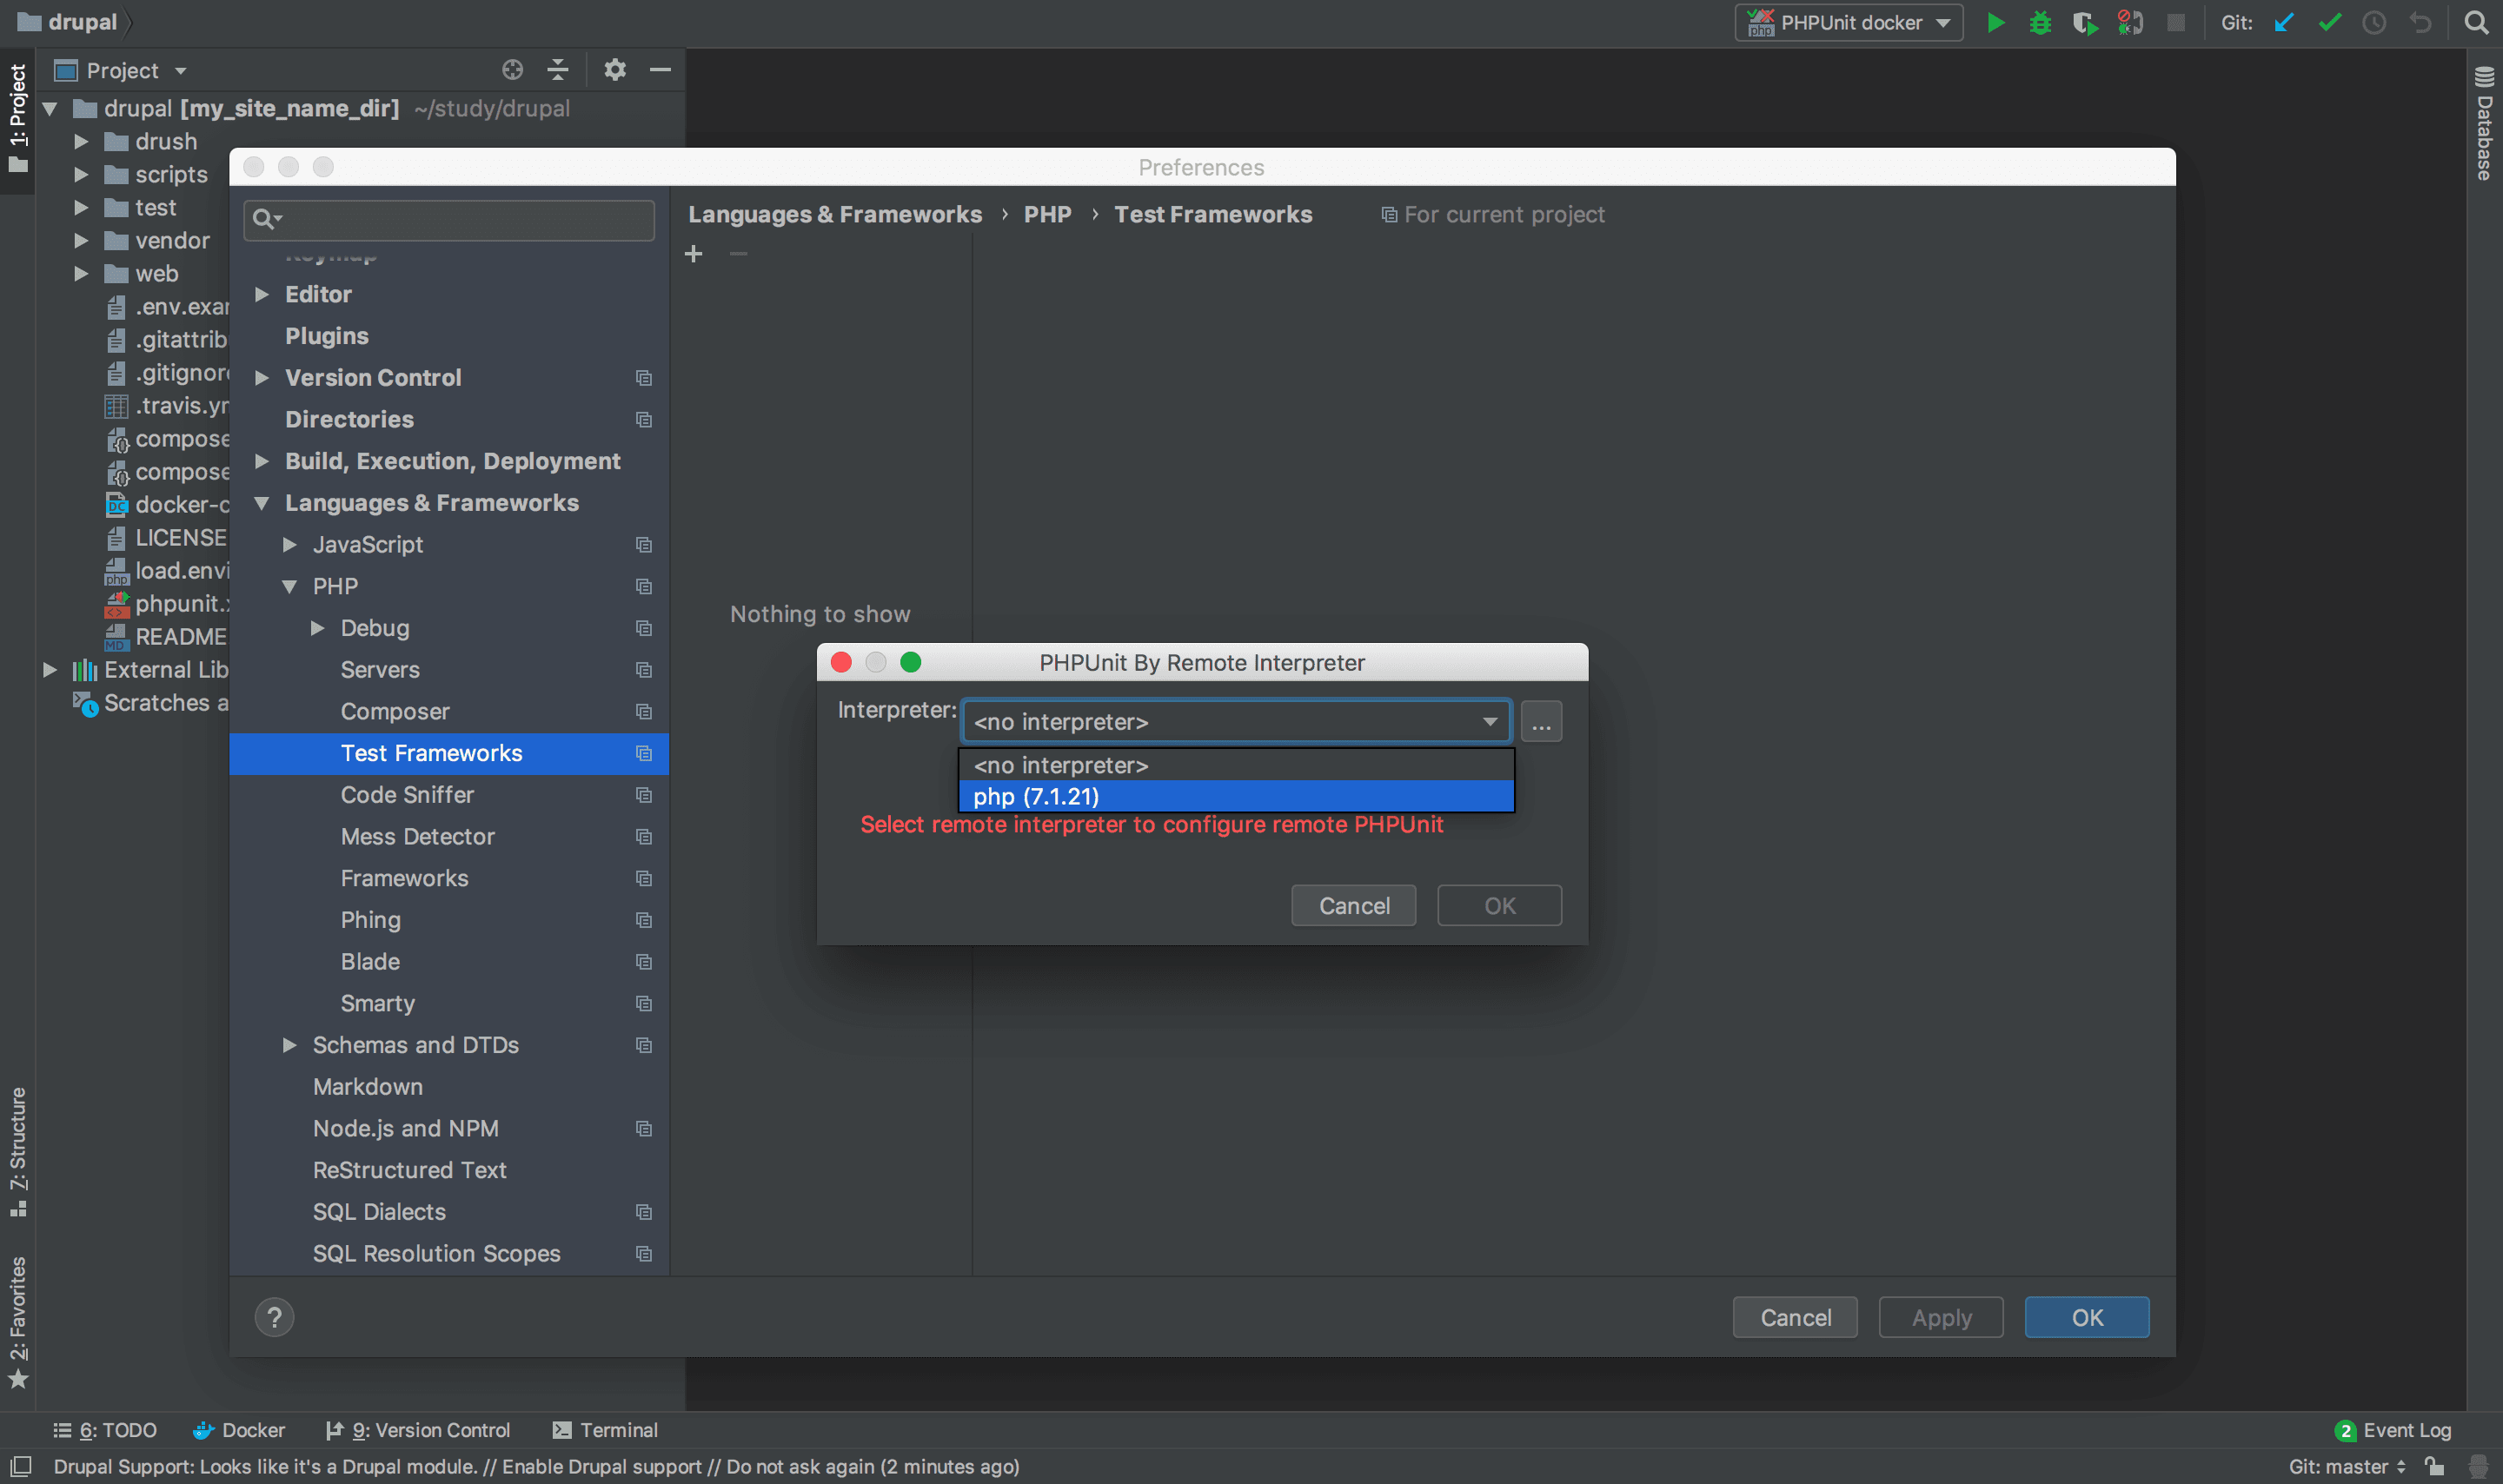The image size is (2503, 1484).
Task: Collapse all in Project panel
Action: [558, 69]
